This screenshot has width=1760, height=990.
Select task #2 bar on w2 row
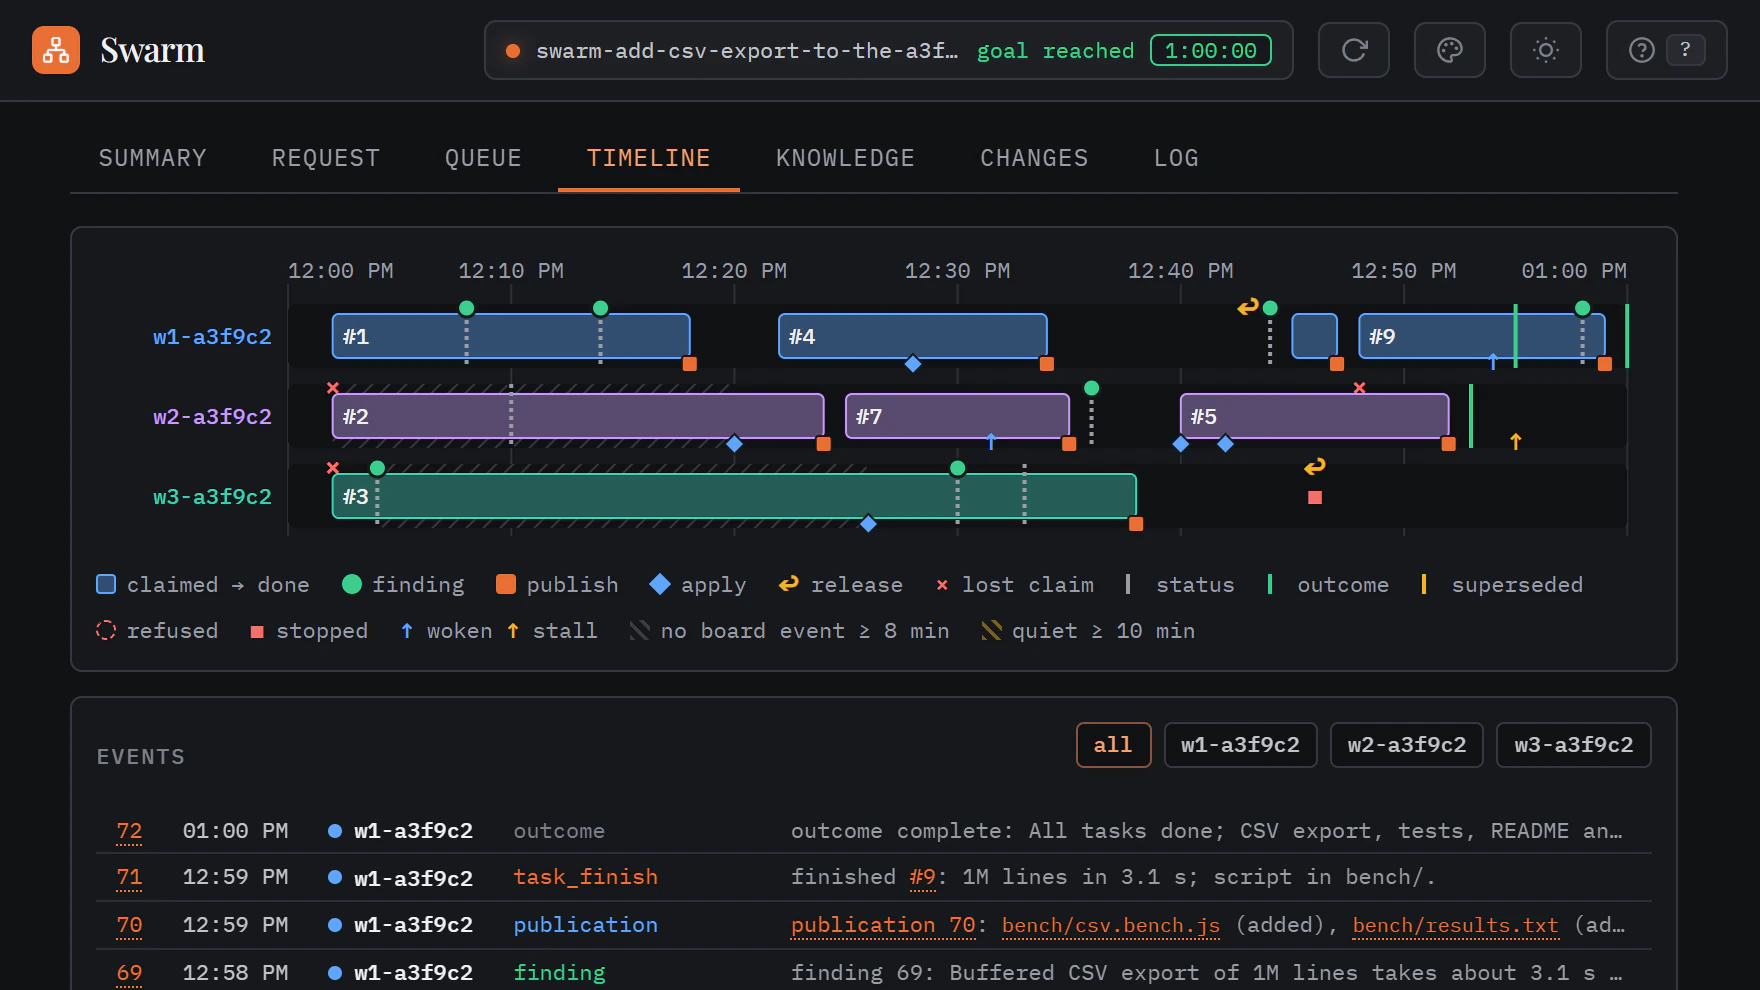[x=578, y=416]
